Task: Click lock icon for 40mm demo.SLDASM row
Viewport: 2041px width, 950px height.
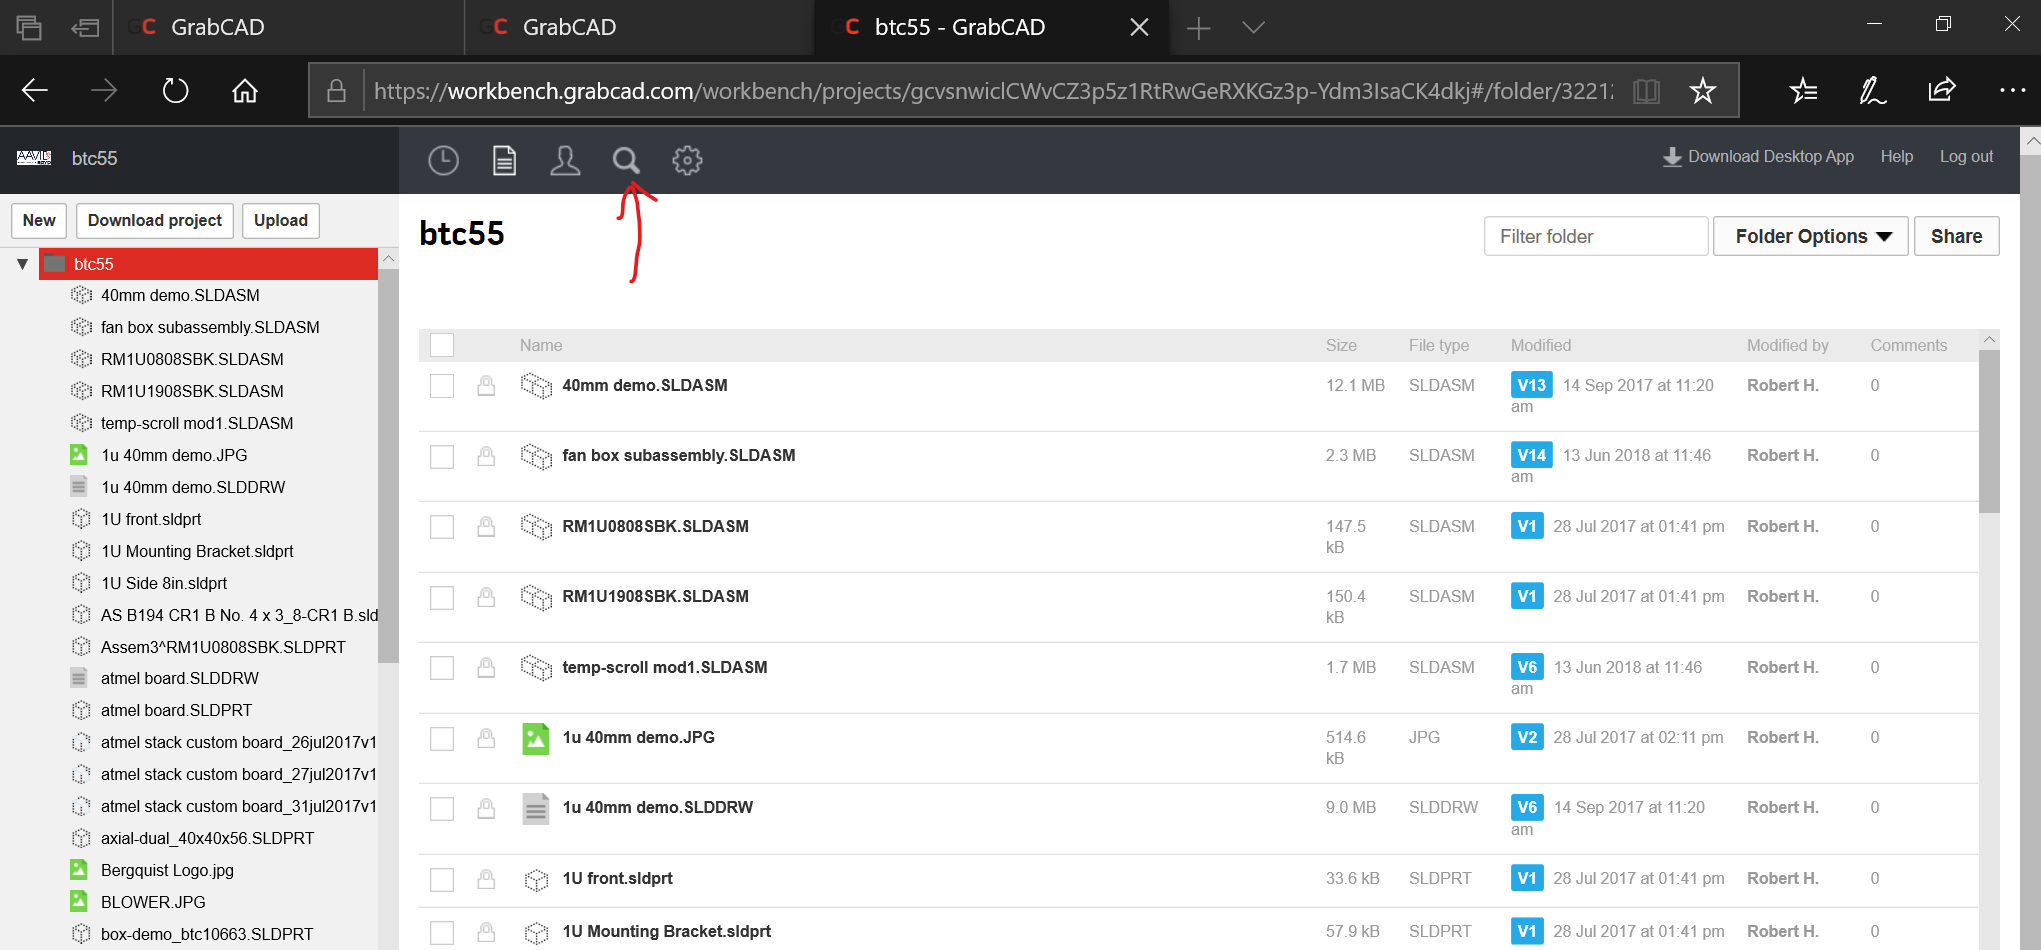Action: [x=486, y=386]
